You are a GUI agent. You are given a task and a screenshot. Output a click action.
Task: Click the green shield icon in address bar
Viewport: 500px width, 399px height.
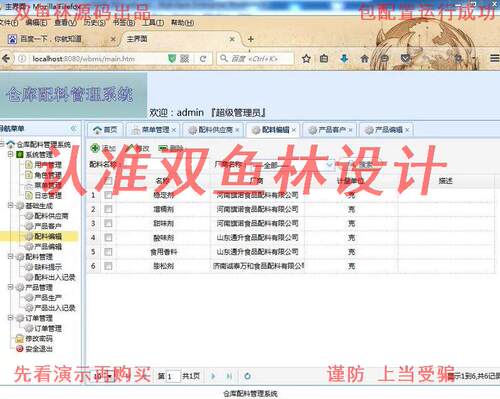(172, 59)
